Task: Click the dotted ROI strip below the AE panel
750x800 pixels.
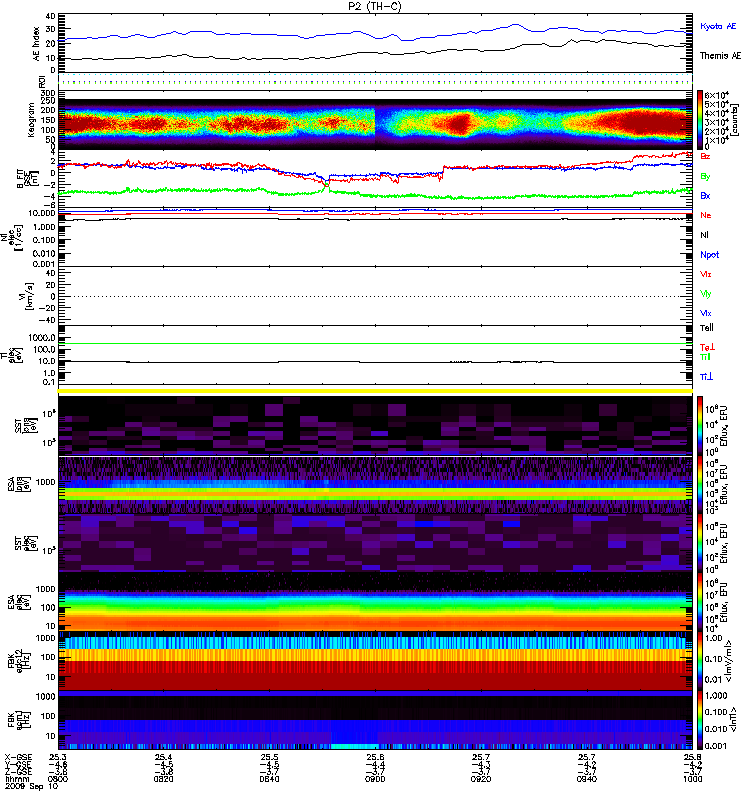Action: tap(375, 79)
